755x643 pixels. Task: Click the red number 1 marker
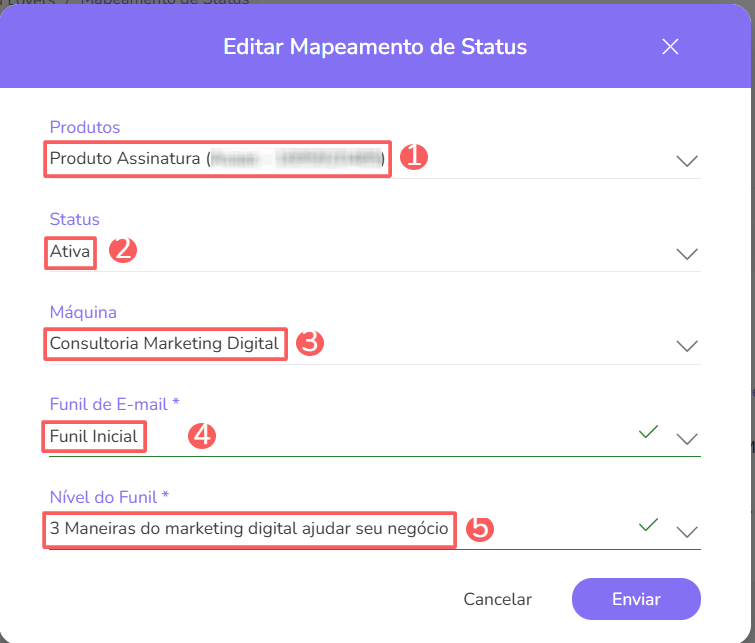coord(413,157)
